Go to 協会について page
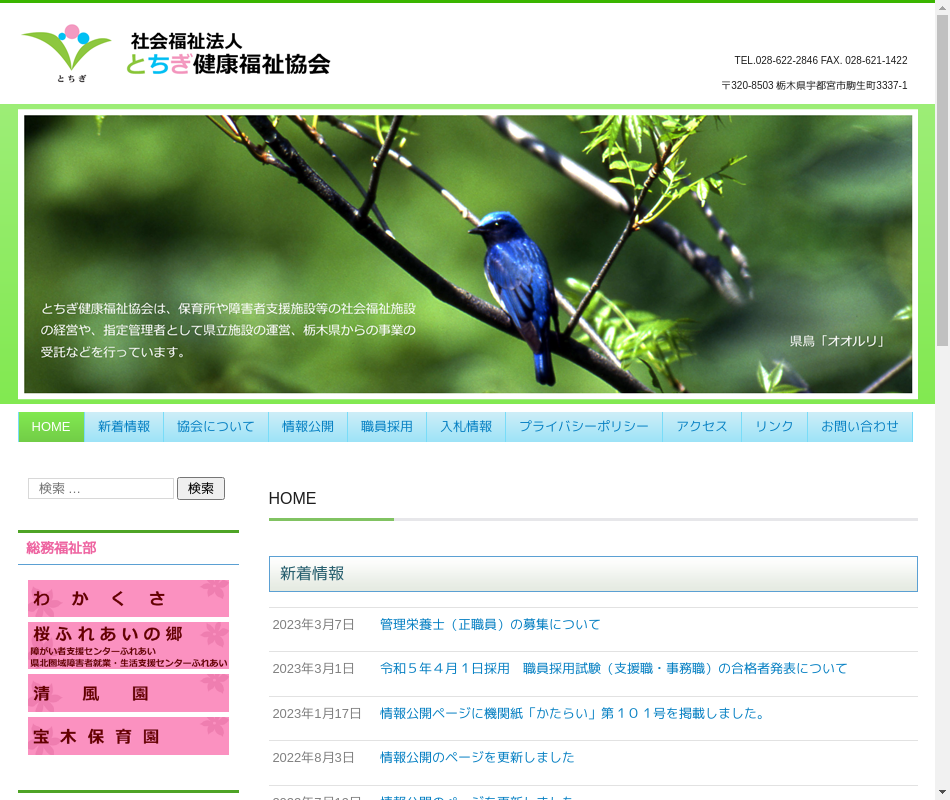950x800 pixels. tap(216, 427)
